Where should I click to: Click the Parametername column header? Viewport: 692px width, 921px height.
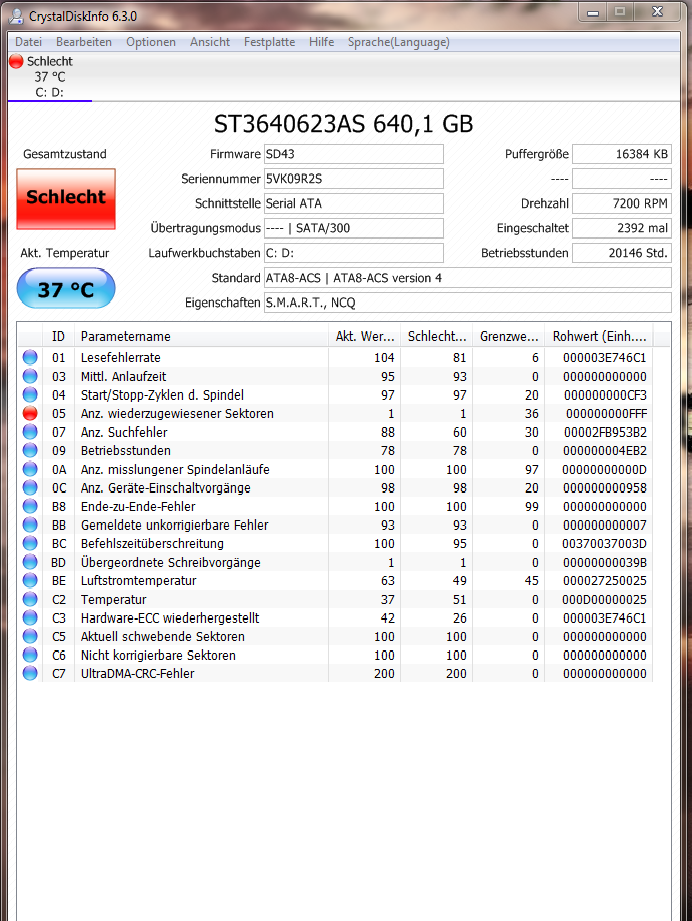pos(201,336)
